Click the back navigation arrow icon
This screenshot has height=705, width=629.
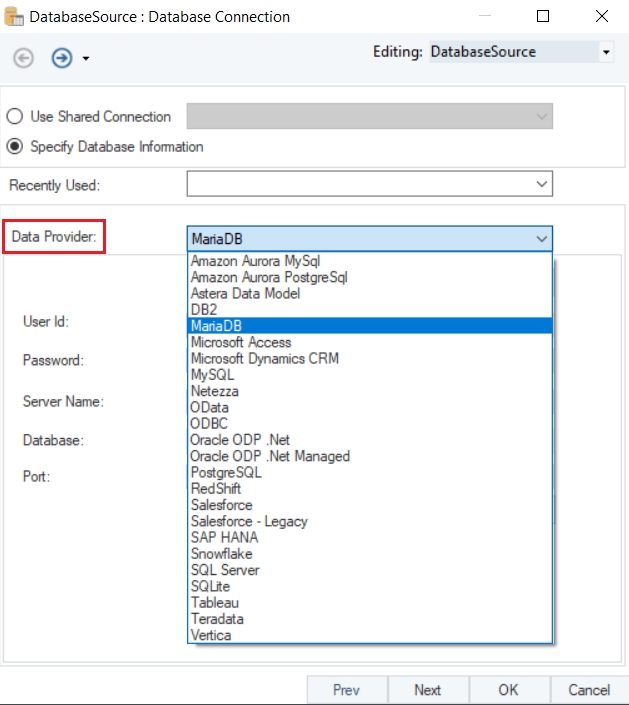(23, 58)
